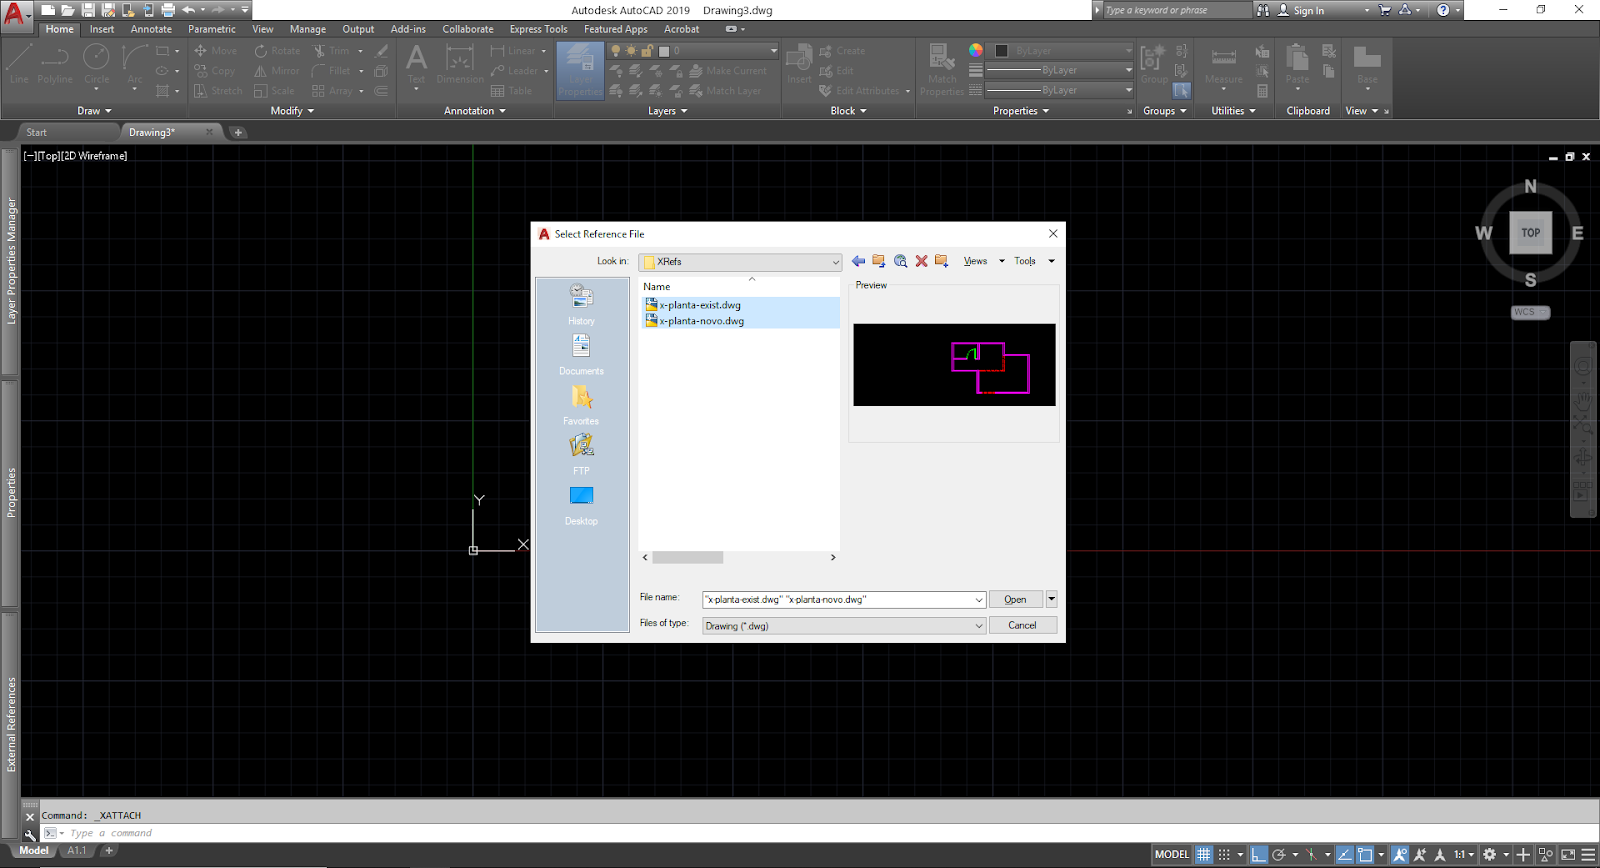Expand the Layers panel dropdown
Image resolution: width=1600 pixels, height=868 pixels.
667,111
